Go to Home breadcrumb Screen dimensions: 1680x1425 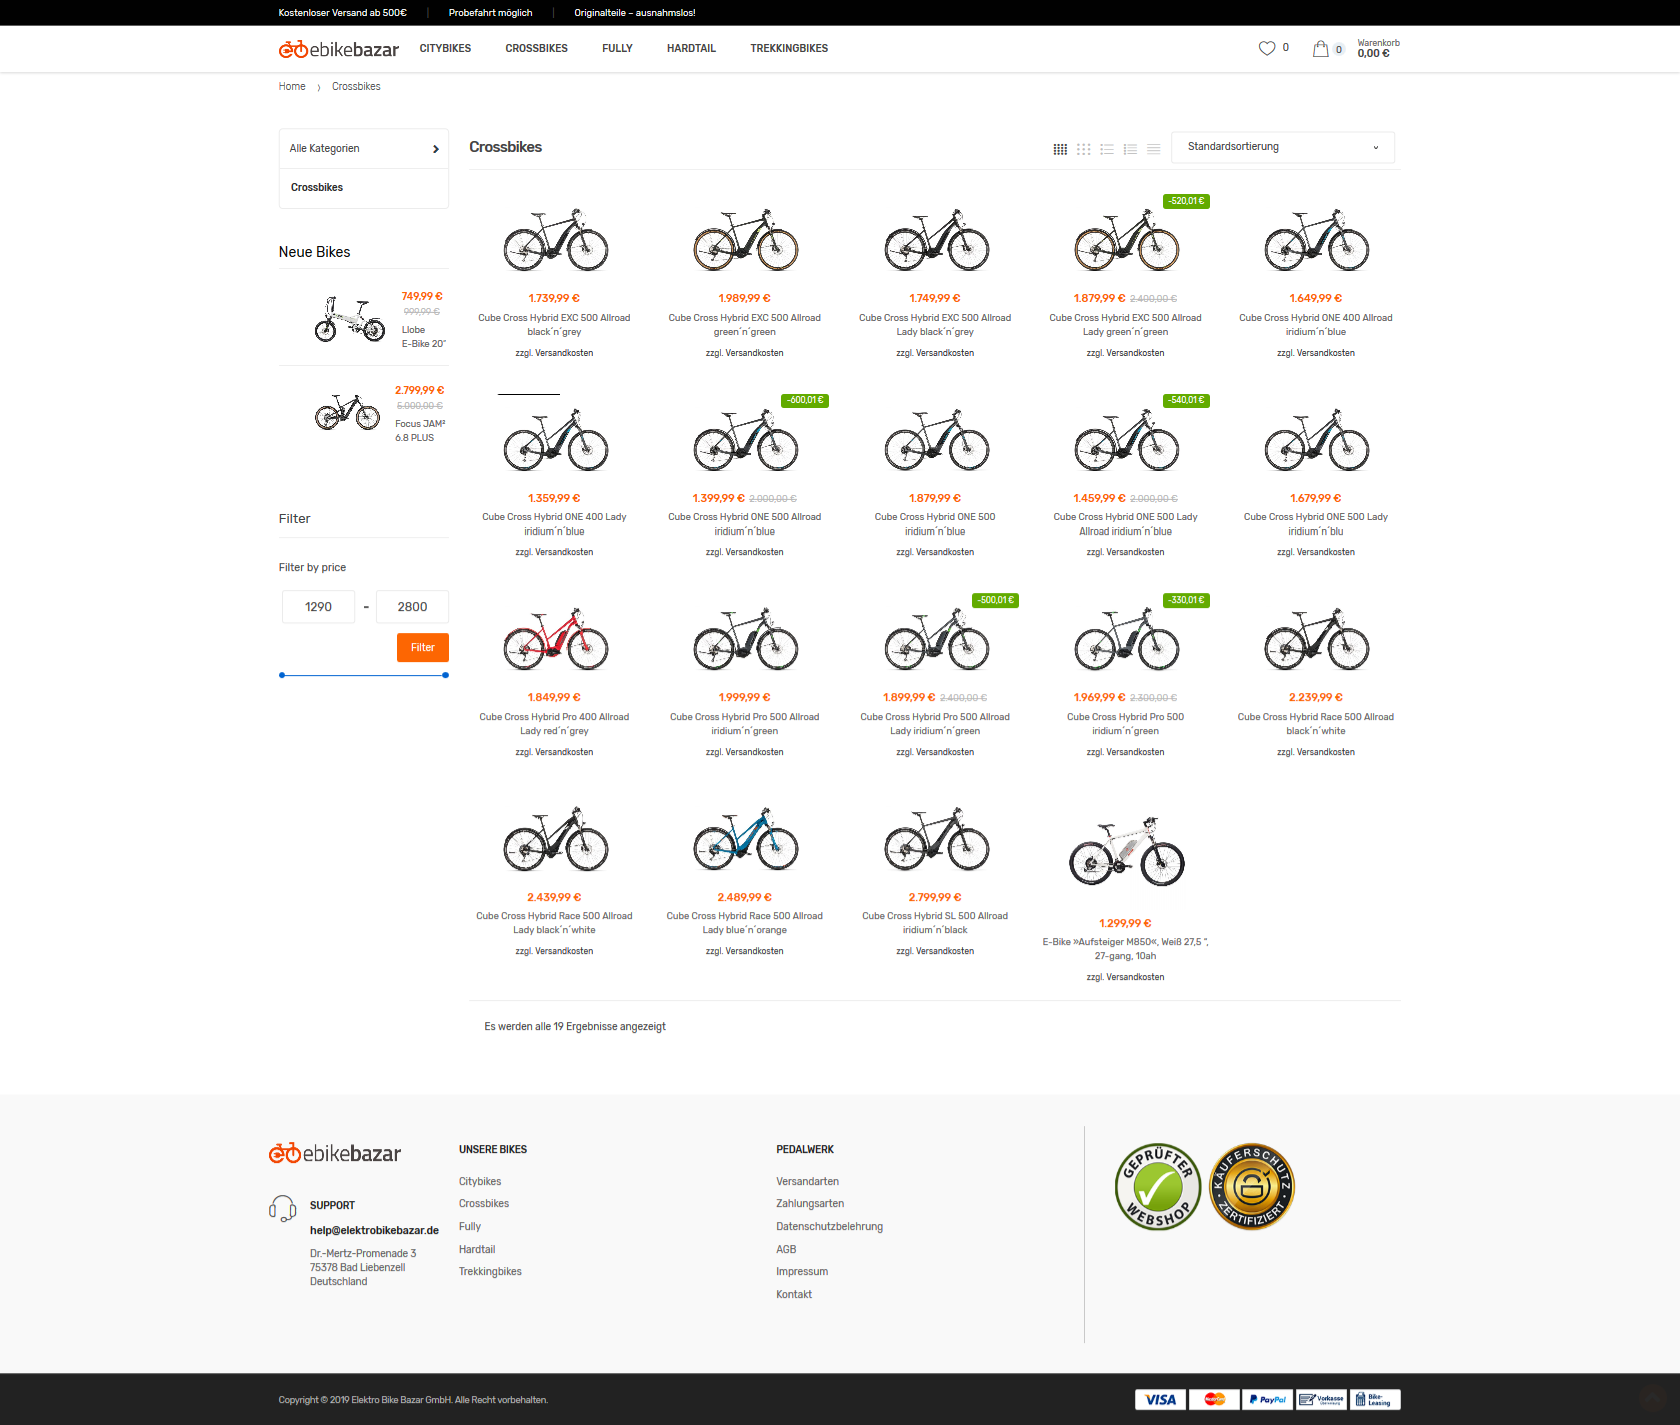pyautogui.click(x=292, y=87)
